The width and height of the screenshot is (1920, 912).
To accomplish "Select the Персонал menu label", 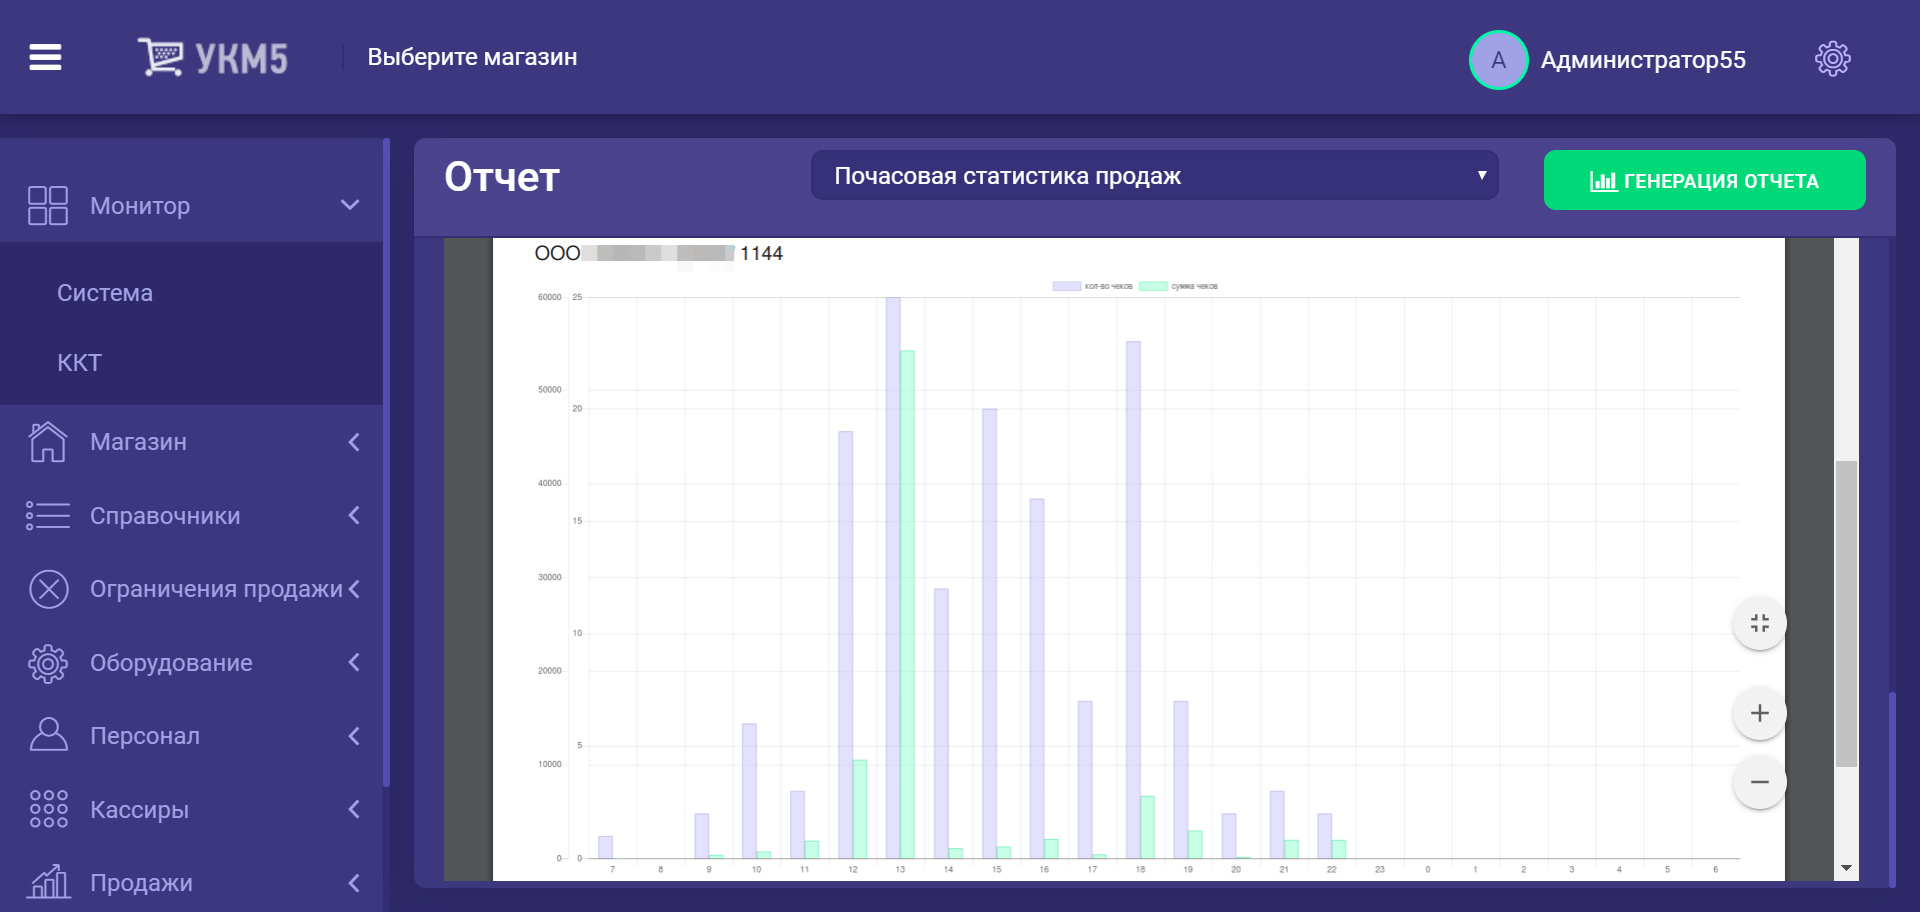I will pos(145,736).
